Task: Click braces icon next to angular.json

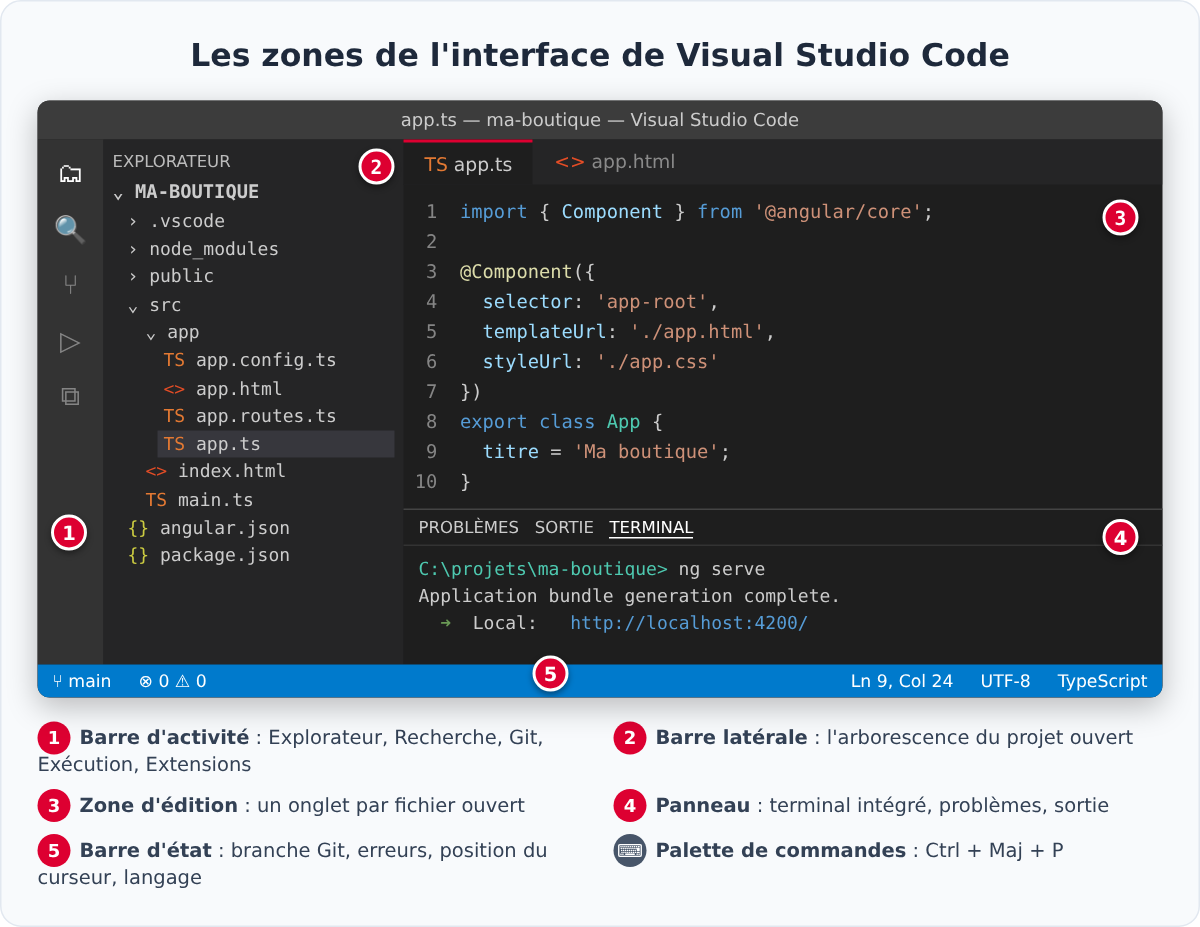Action: tap(138, 527)
